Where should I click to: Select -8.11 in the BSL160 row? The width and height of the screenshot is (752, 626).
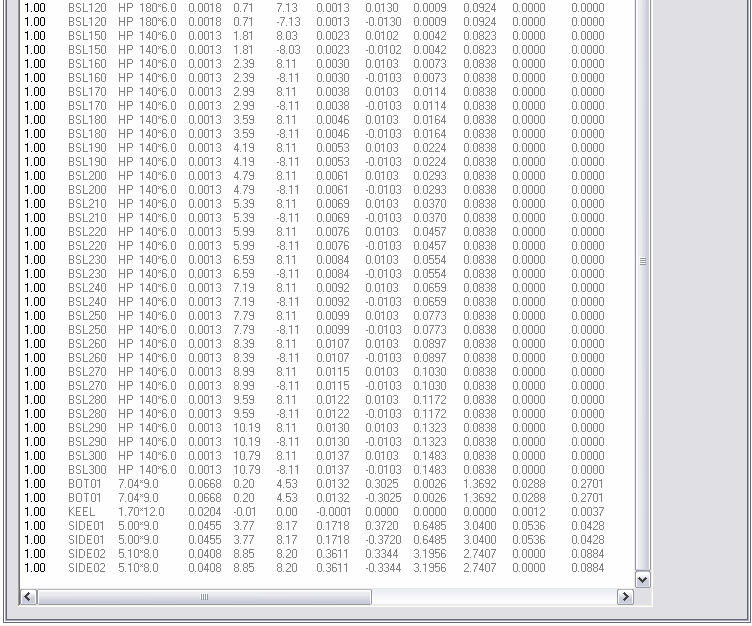click(x=288, y=78)
